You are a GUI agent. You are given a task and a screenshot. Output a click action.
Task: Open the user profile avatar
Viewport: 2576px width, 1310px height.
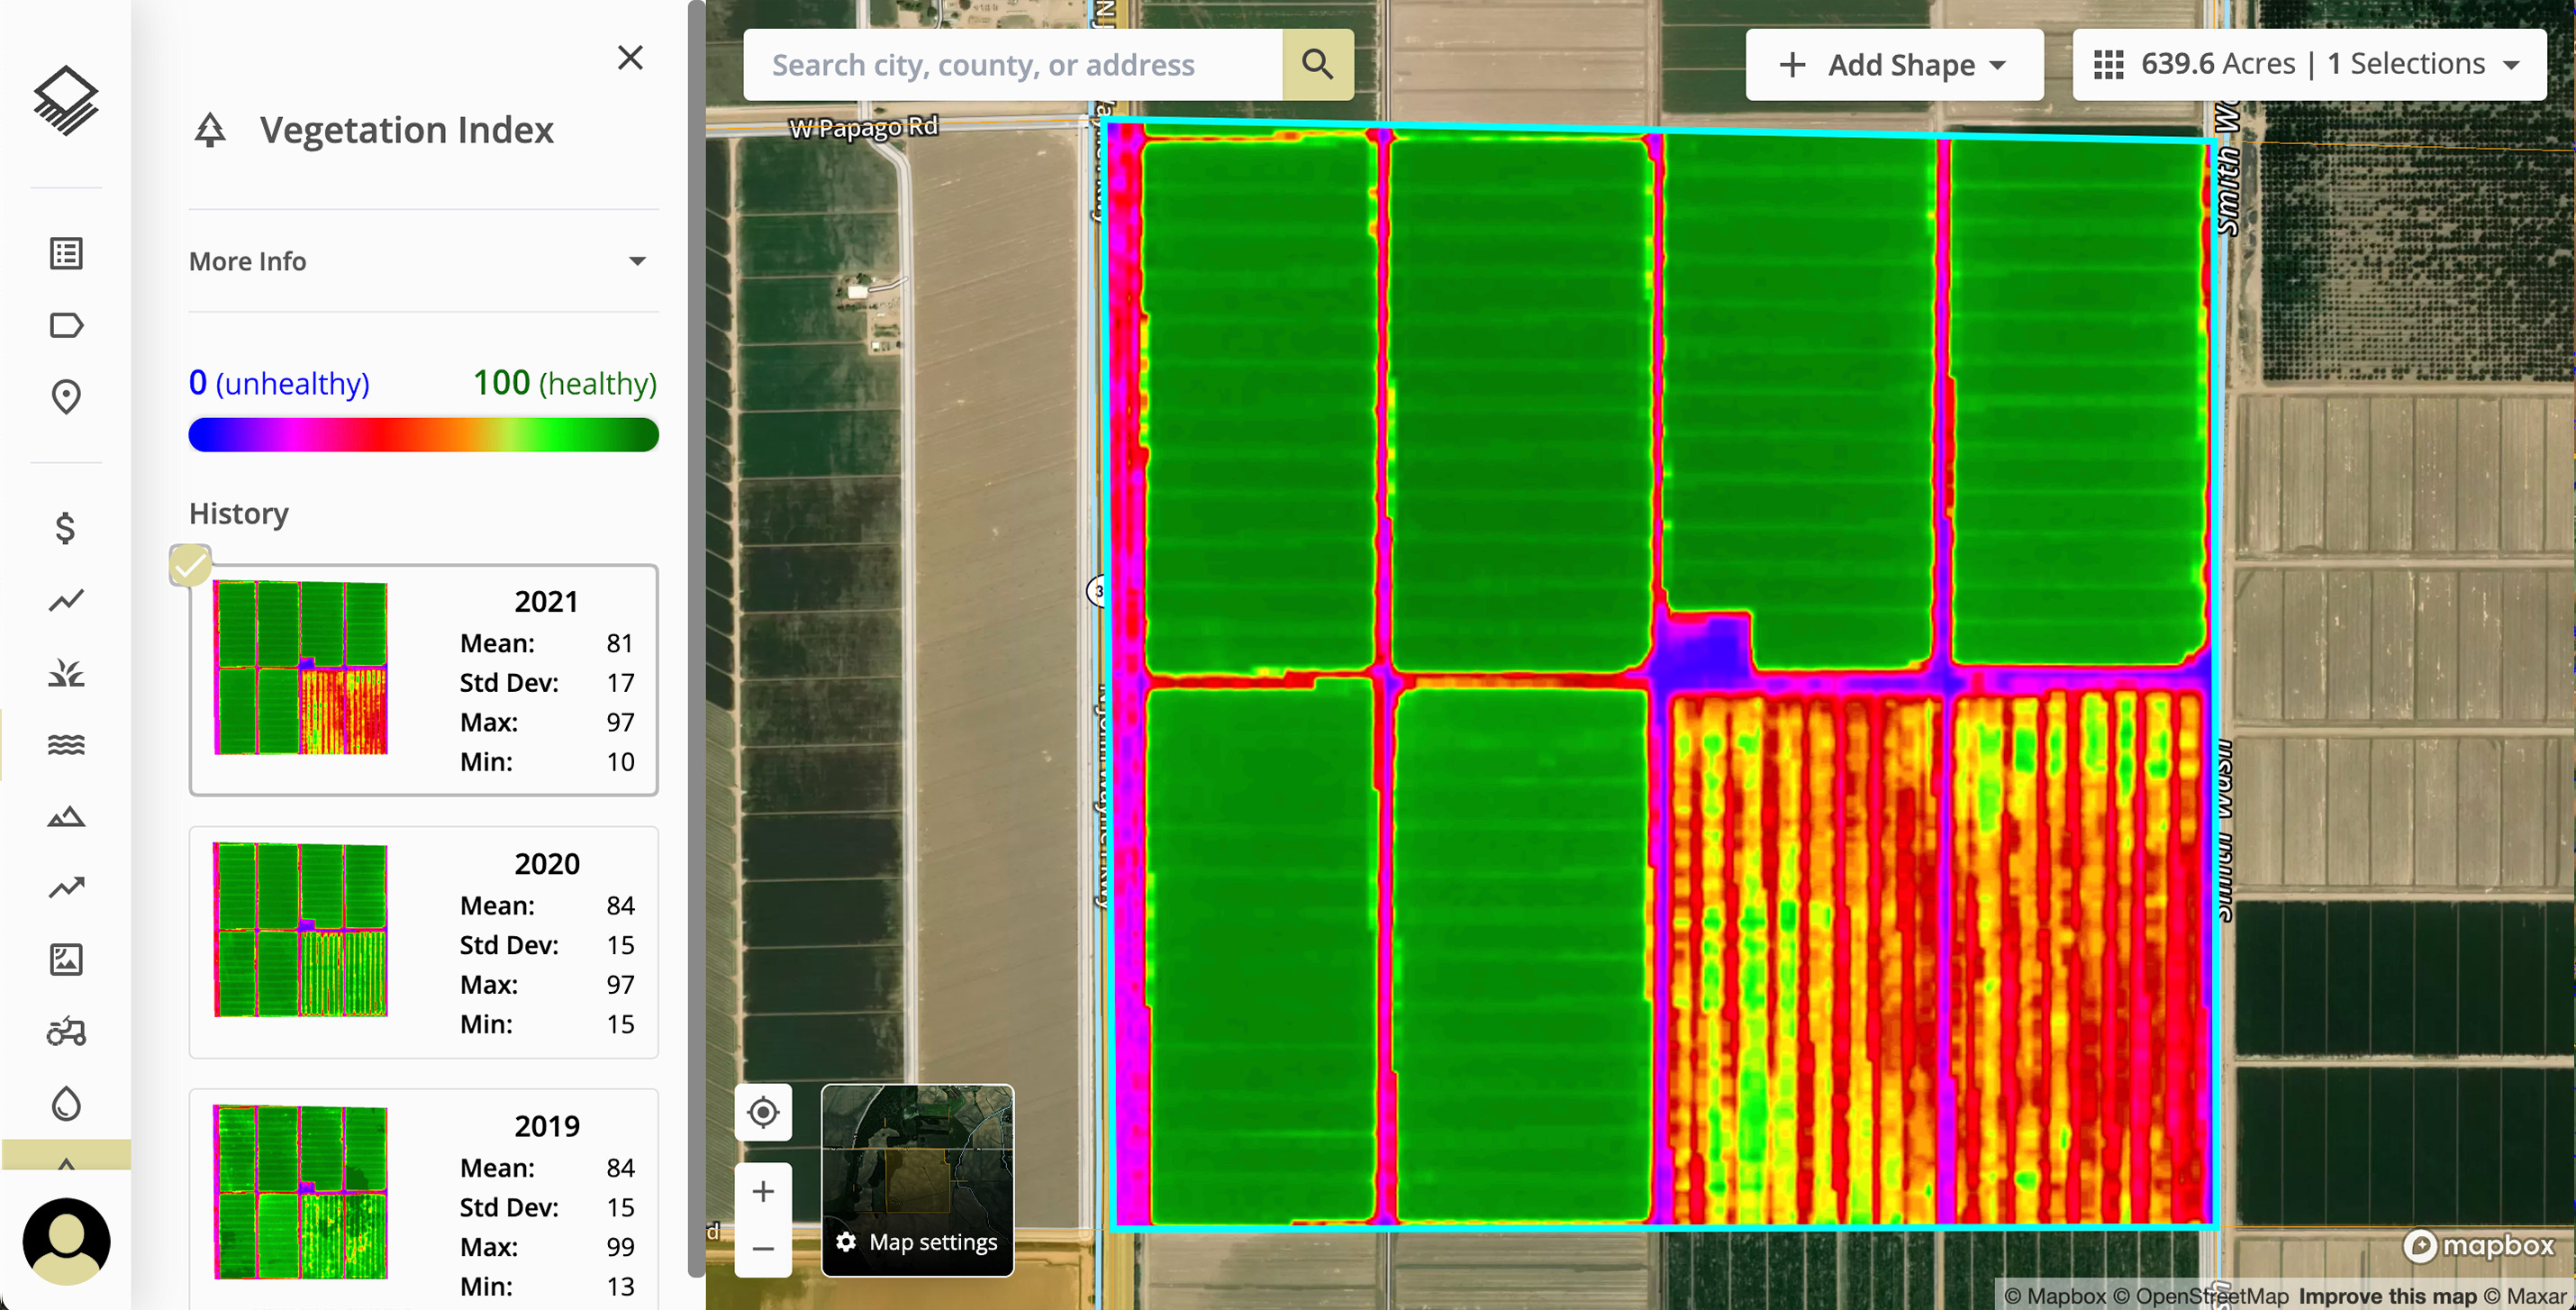coord(66,1241)
